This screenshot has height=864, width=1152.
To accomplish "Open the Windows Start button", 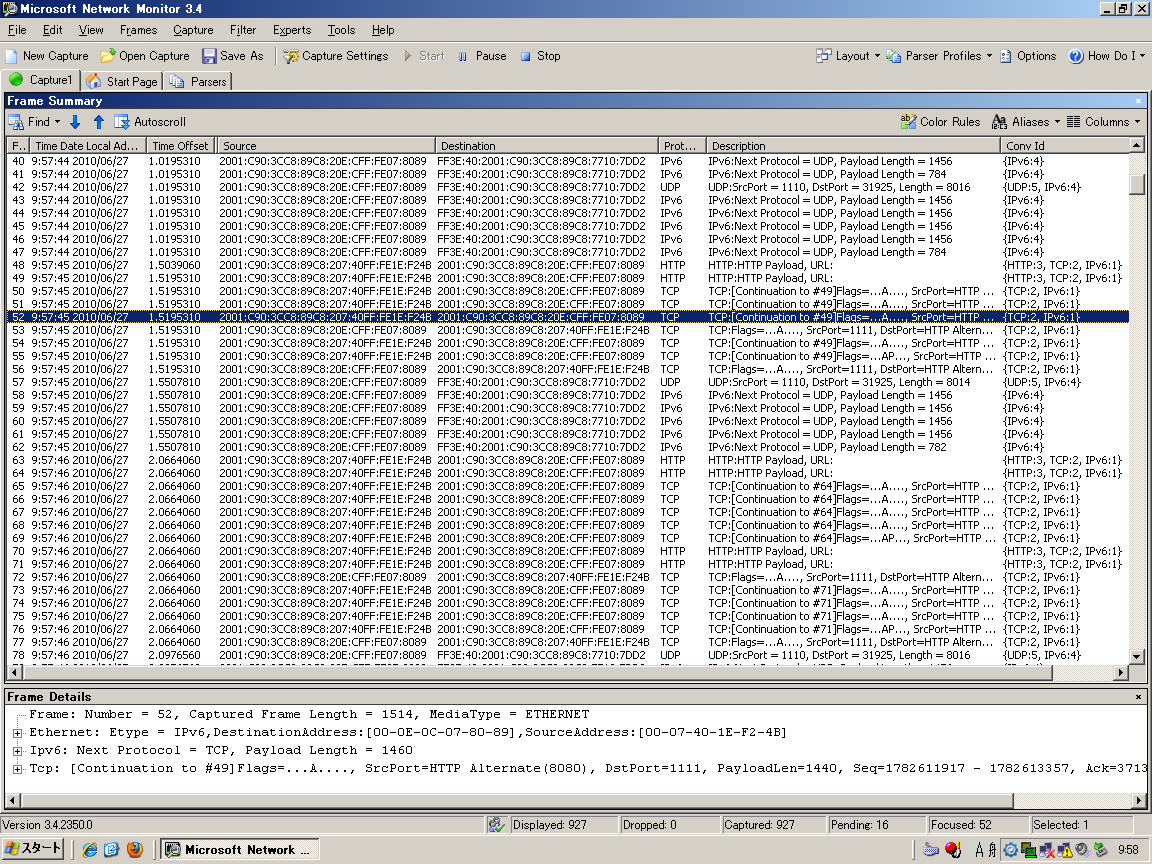I will 34,849.
